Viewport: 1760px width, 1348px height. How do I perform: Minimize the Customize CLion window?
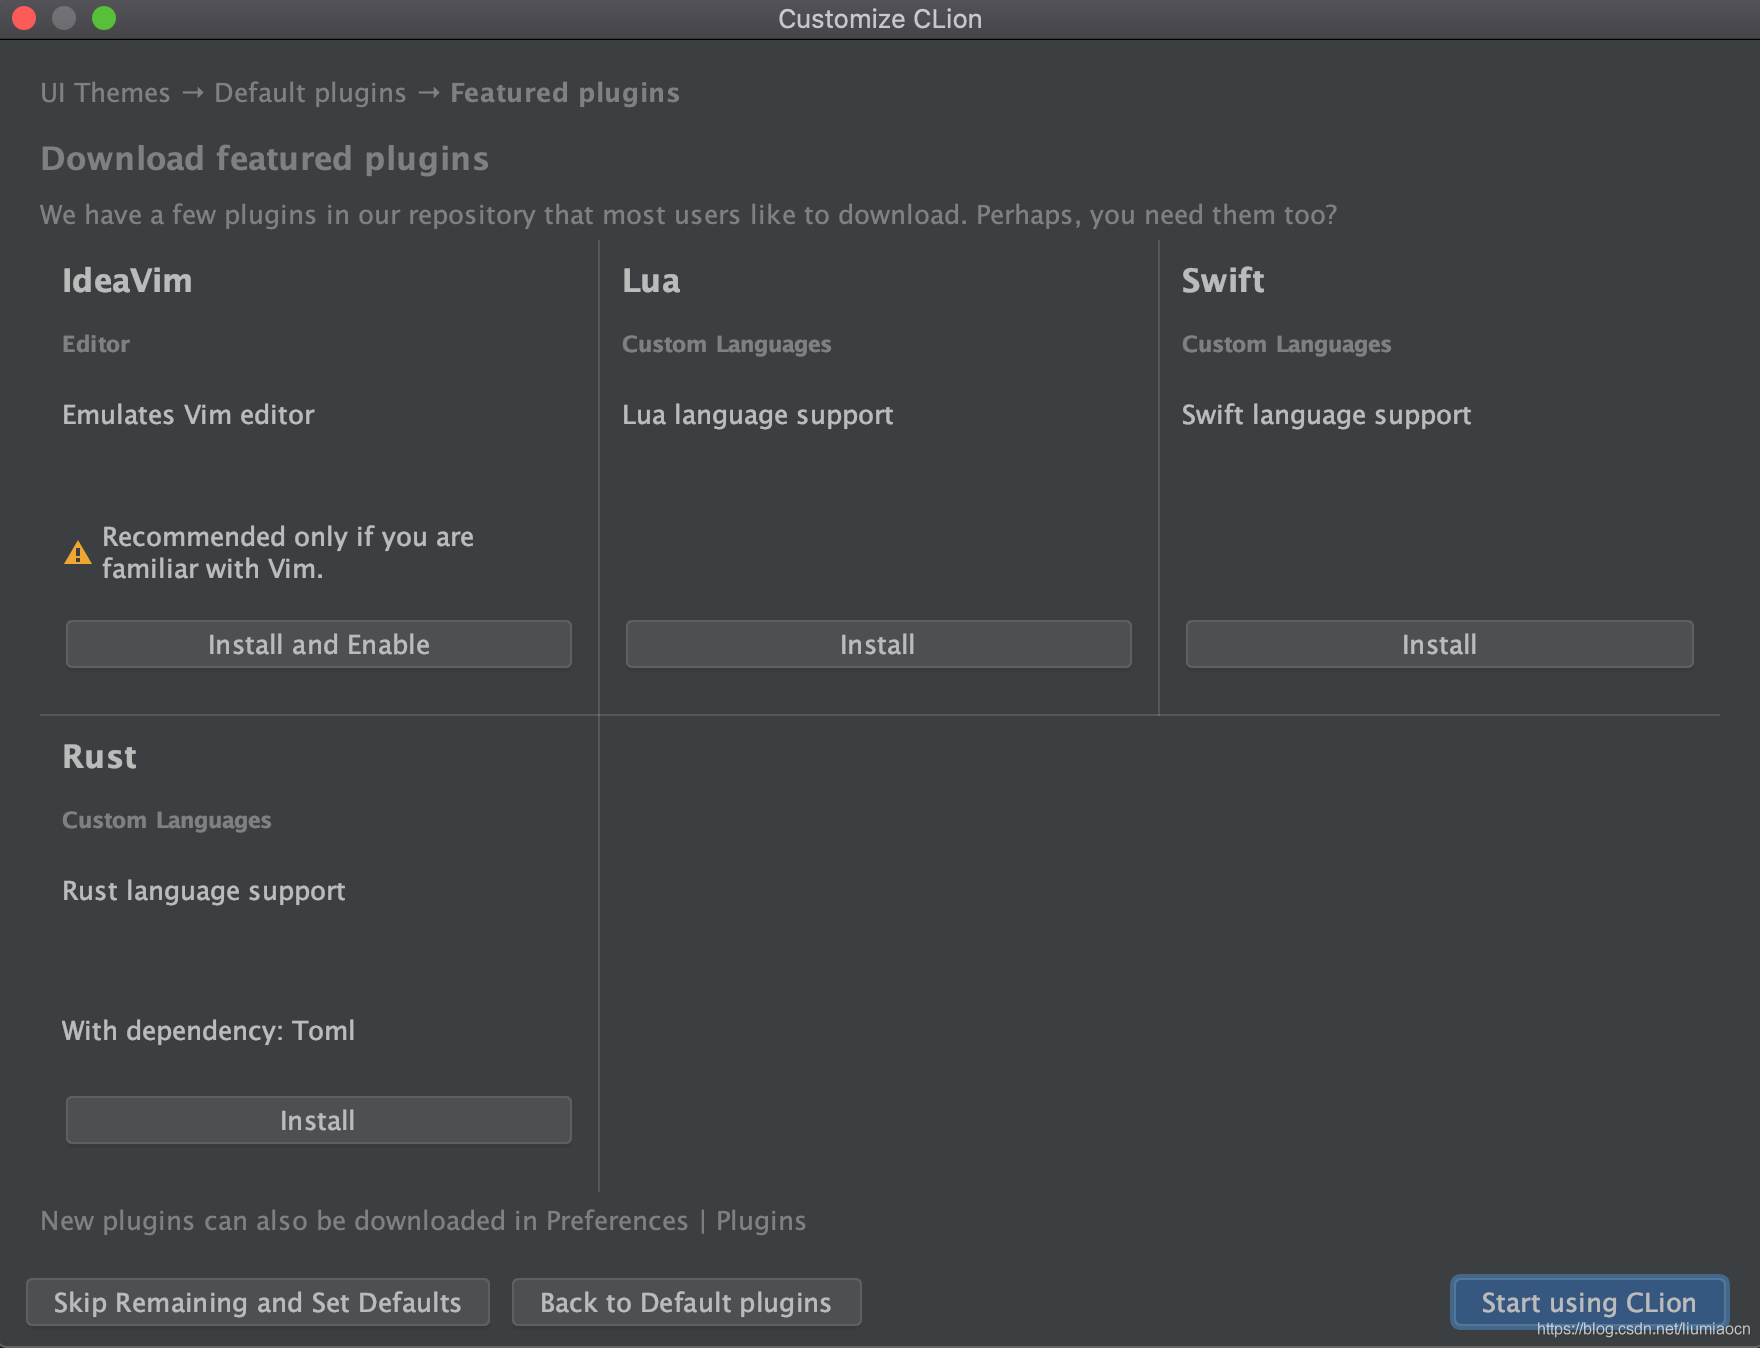[64, 18]
